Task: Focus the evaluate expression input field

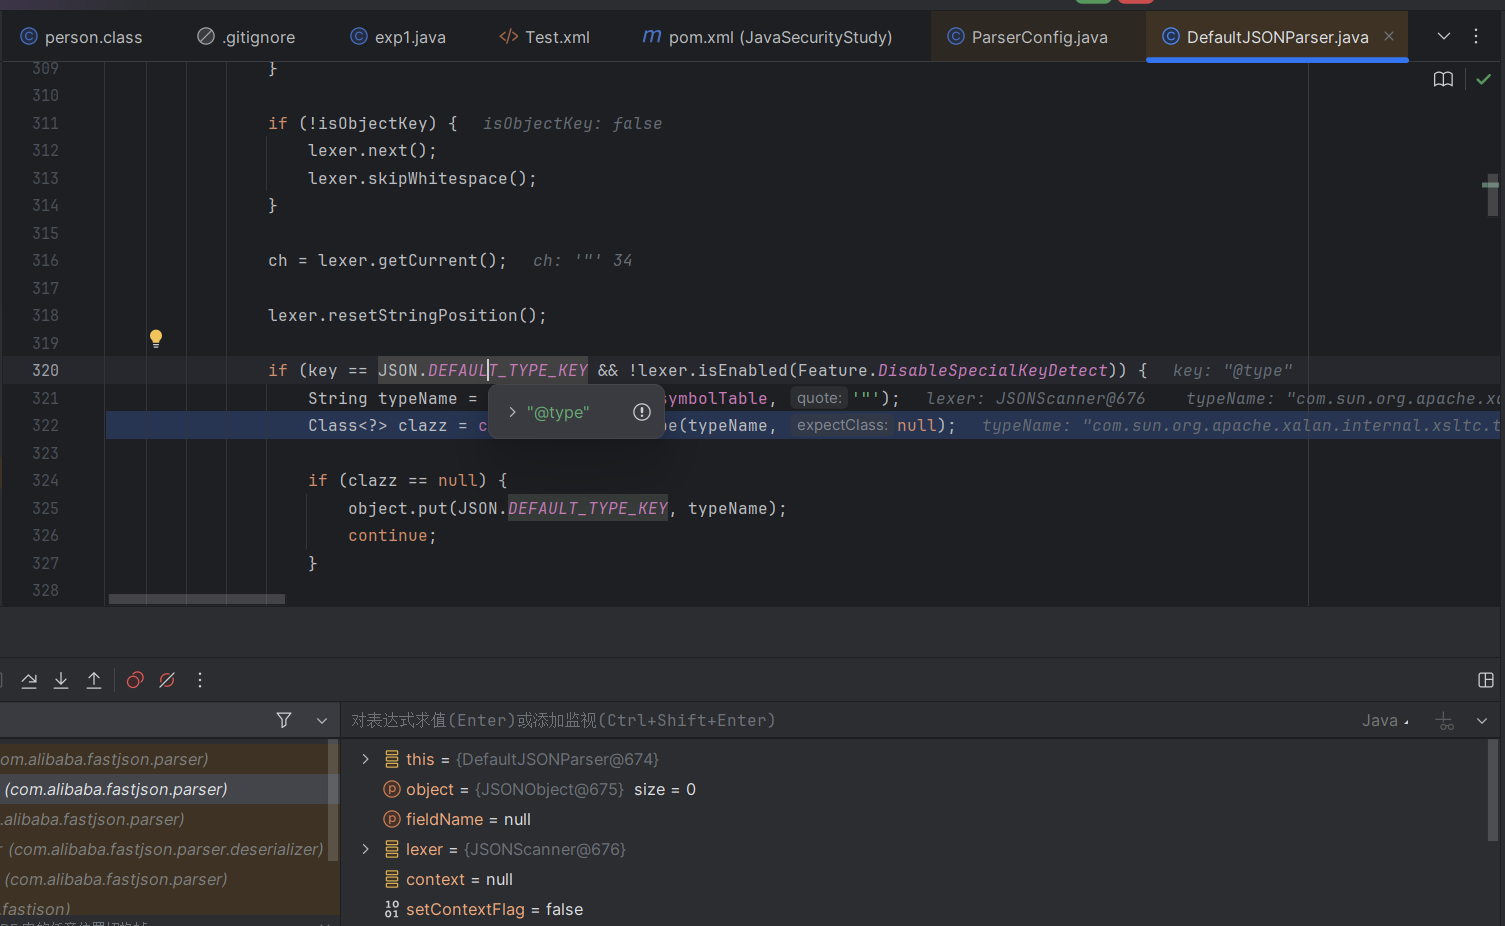Action: click(850, 720)
